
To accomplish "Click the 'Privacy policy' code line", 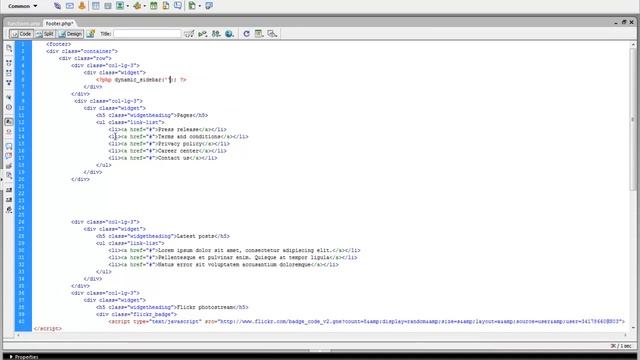I will click(x=169, y=144).
